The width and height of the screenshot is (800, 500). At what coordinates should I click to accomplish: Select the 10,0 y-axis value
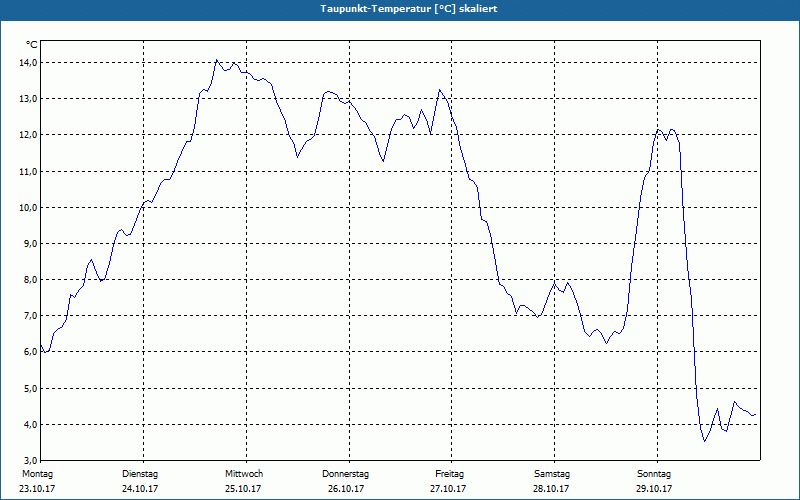pos(28,208)
